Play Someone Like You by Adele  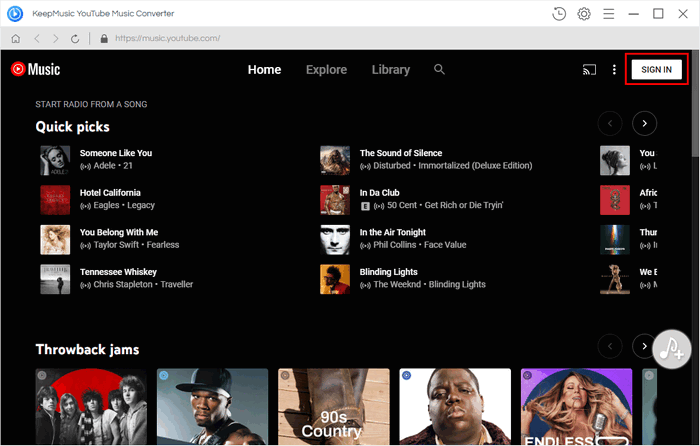[116, 153]
